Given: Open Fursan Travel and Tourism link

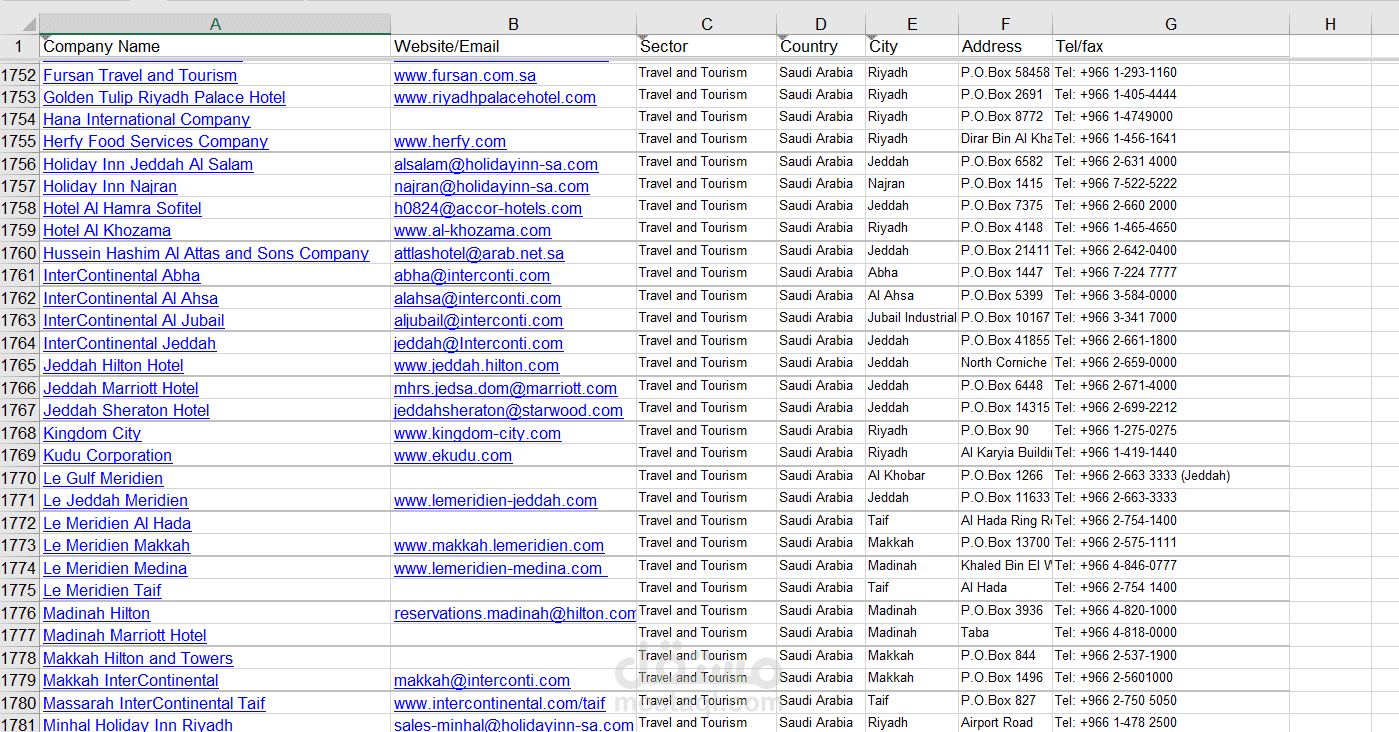Looking at the screenshot, I should 140,76.
